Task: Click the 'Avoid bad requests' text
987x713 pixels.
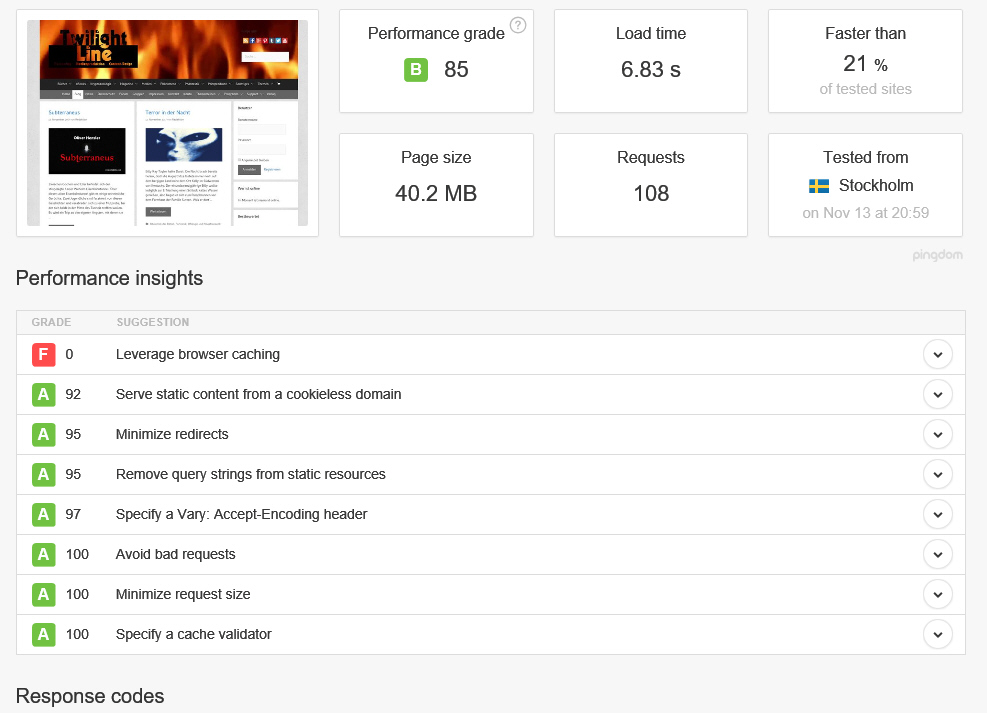Action: coord(176,554)
